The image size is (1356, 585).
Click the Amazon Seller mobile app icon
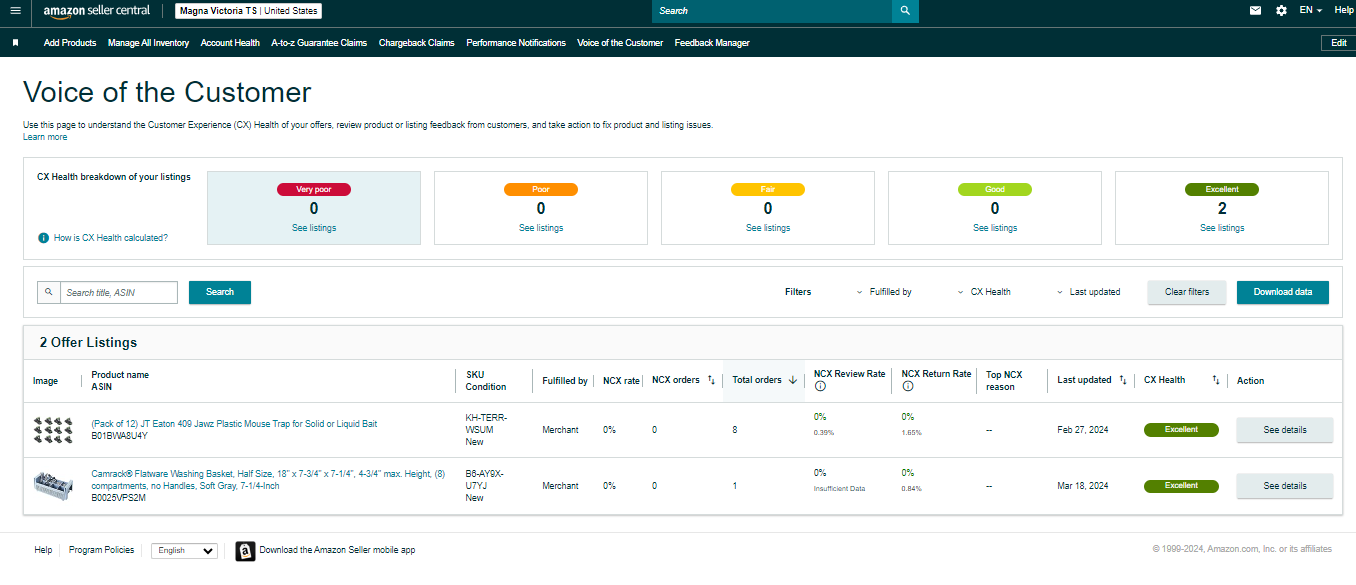pyautogui.click(x=245, y=551)
